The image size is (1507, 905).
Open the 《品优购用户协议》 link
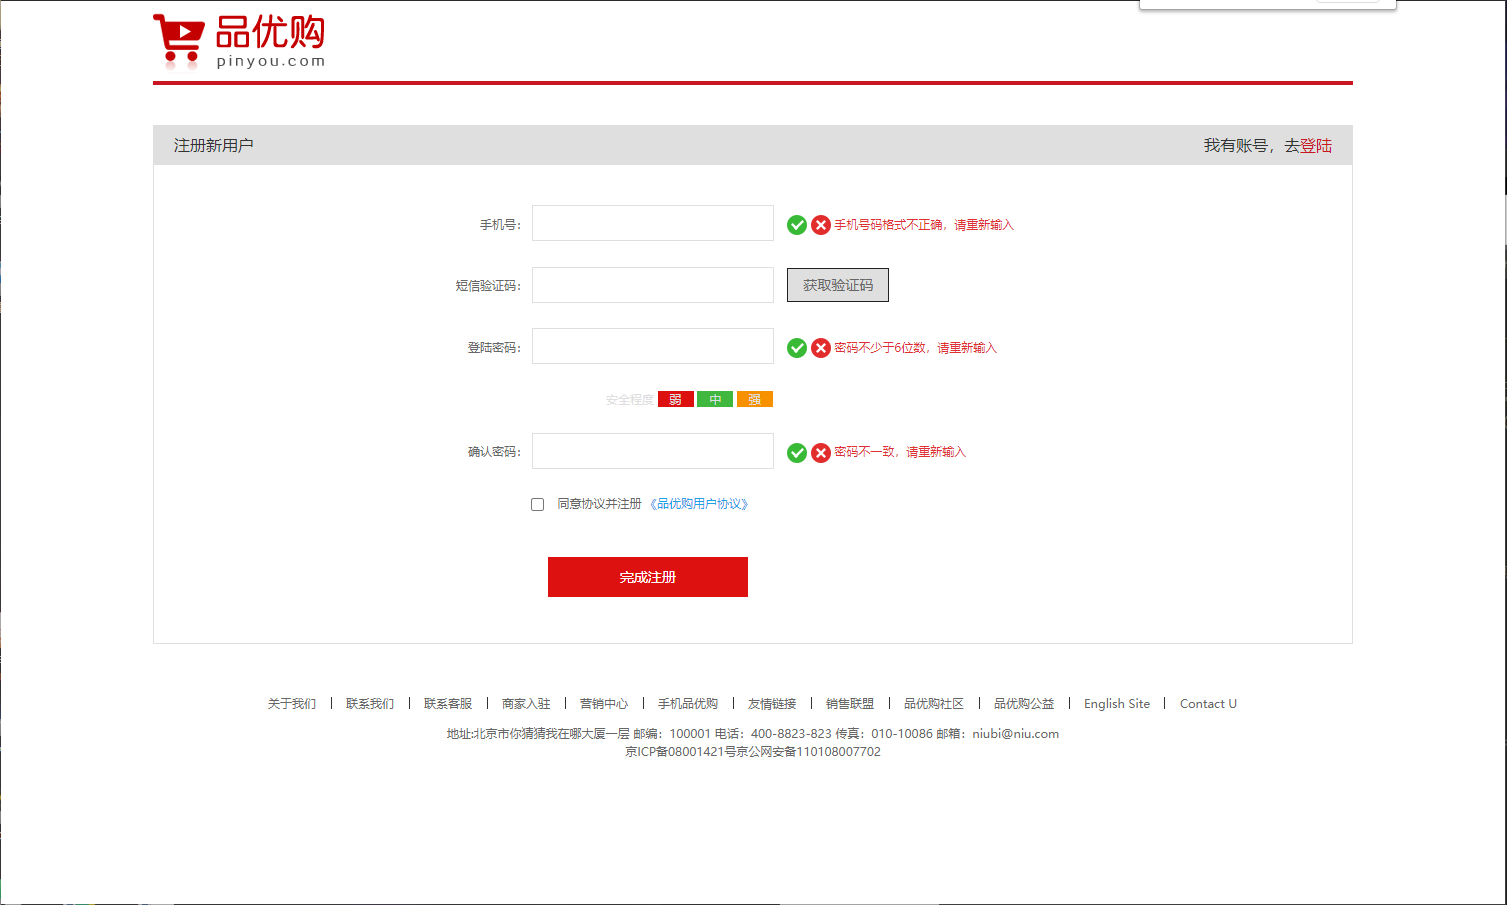tap(700, 504)
